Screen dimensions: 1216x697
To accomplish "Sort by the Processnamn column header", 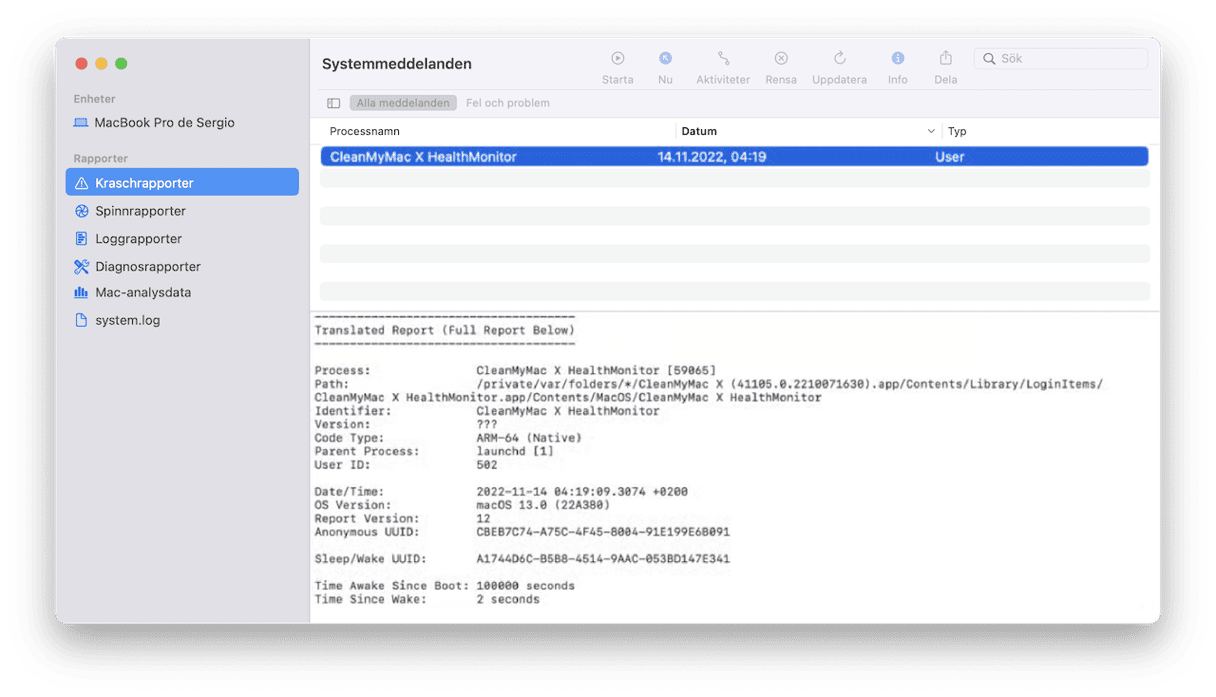I will (x=364, y=131).
